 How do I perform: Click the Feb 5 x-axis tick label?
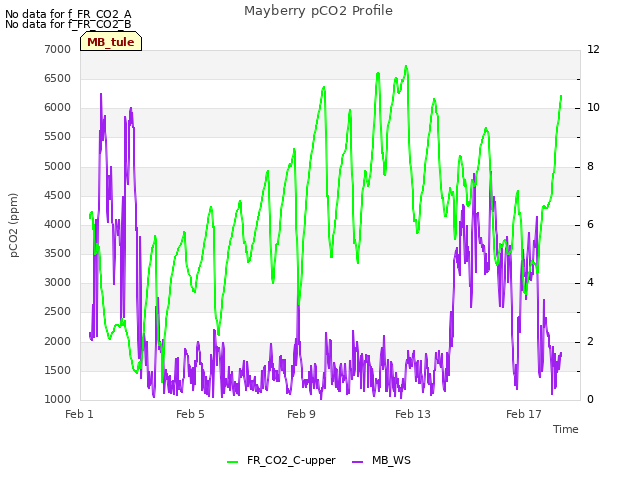[190, 414]
